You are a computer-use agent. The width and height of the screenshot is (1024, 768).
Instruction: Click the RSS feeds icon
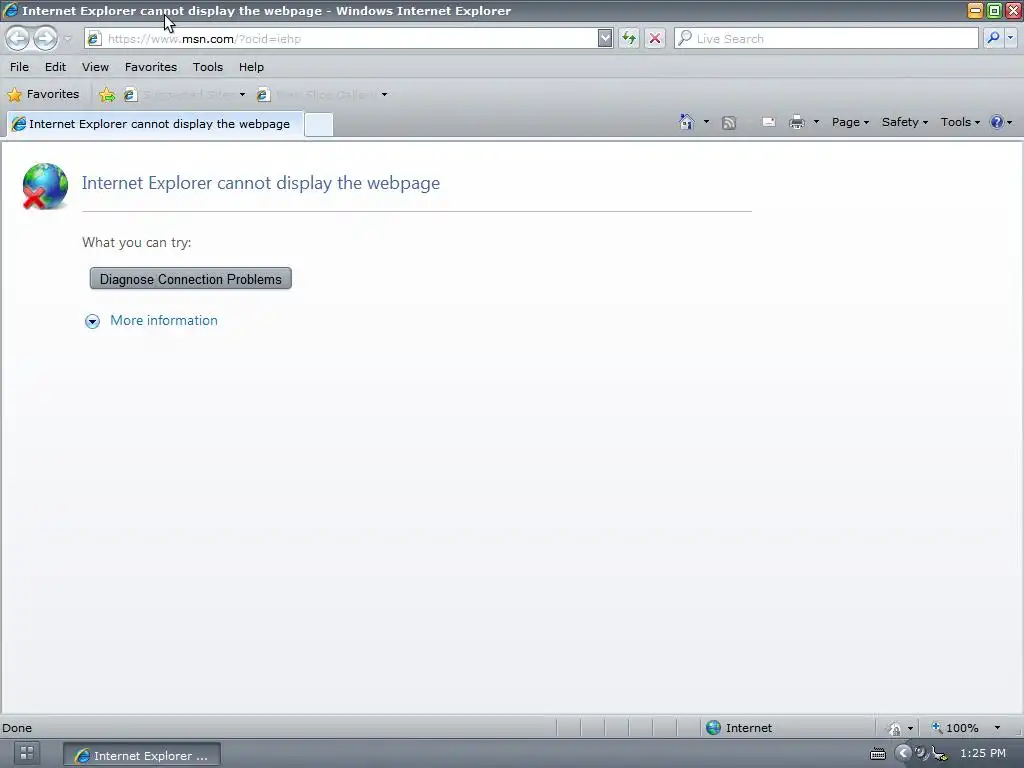point(729,122)
